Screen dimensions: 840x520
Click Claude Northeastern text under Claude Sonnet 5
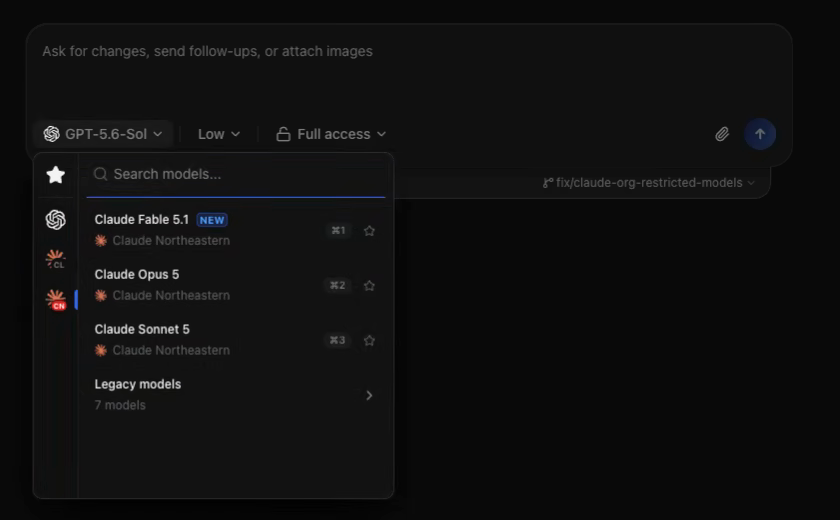tap(171, 350)
